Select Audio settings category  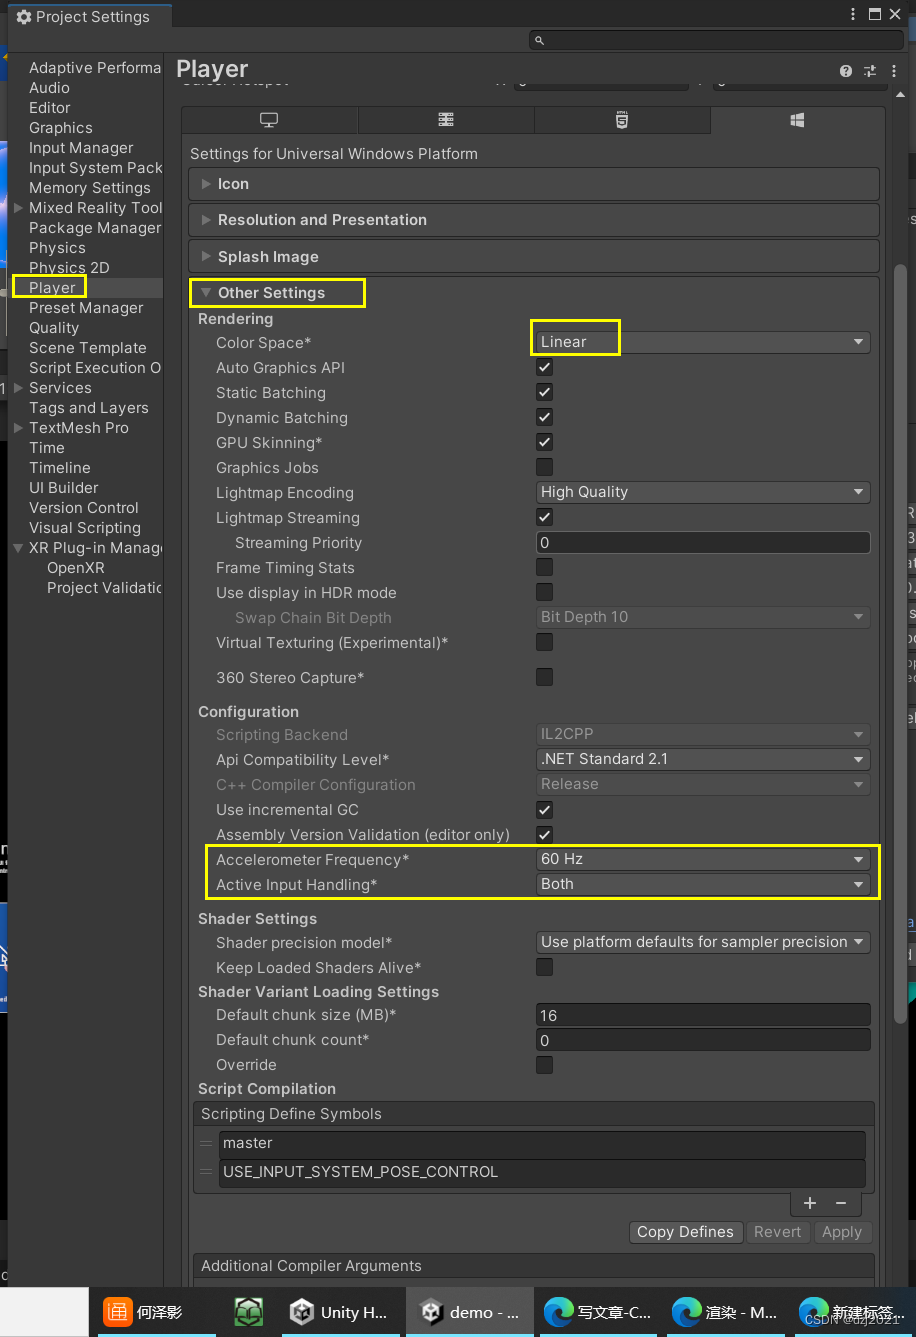pos(49,88)
